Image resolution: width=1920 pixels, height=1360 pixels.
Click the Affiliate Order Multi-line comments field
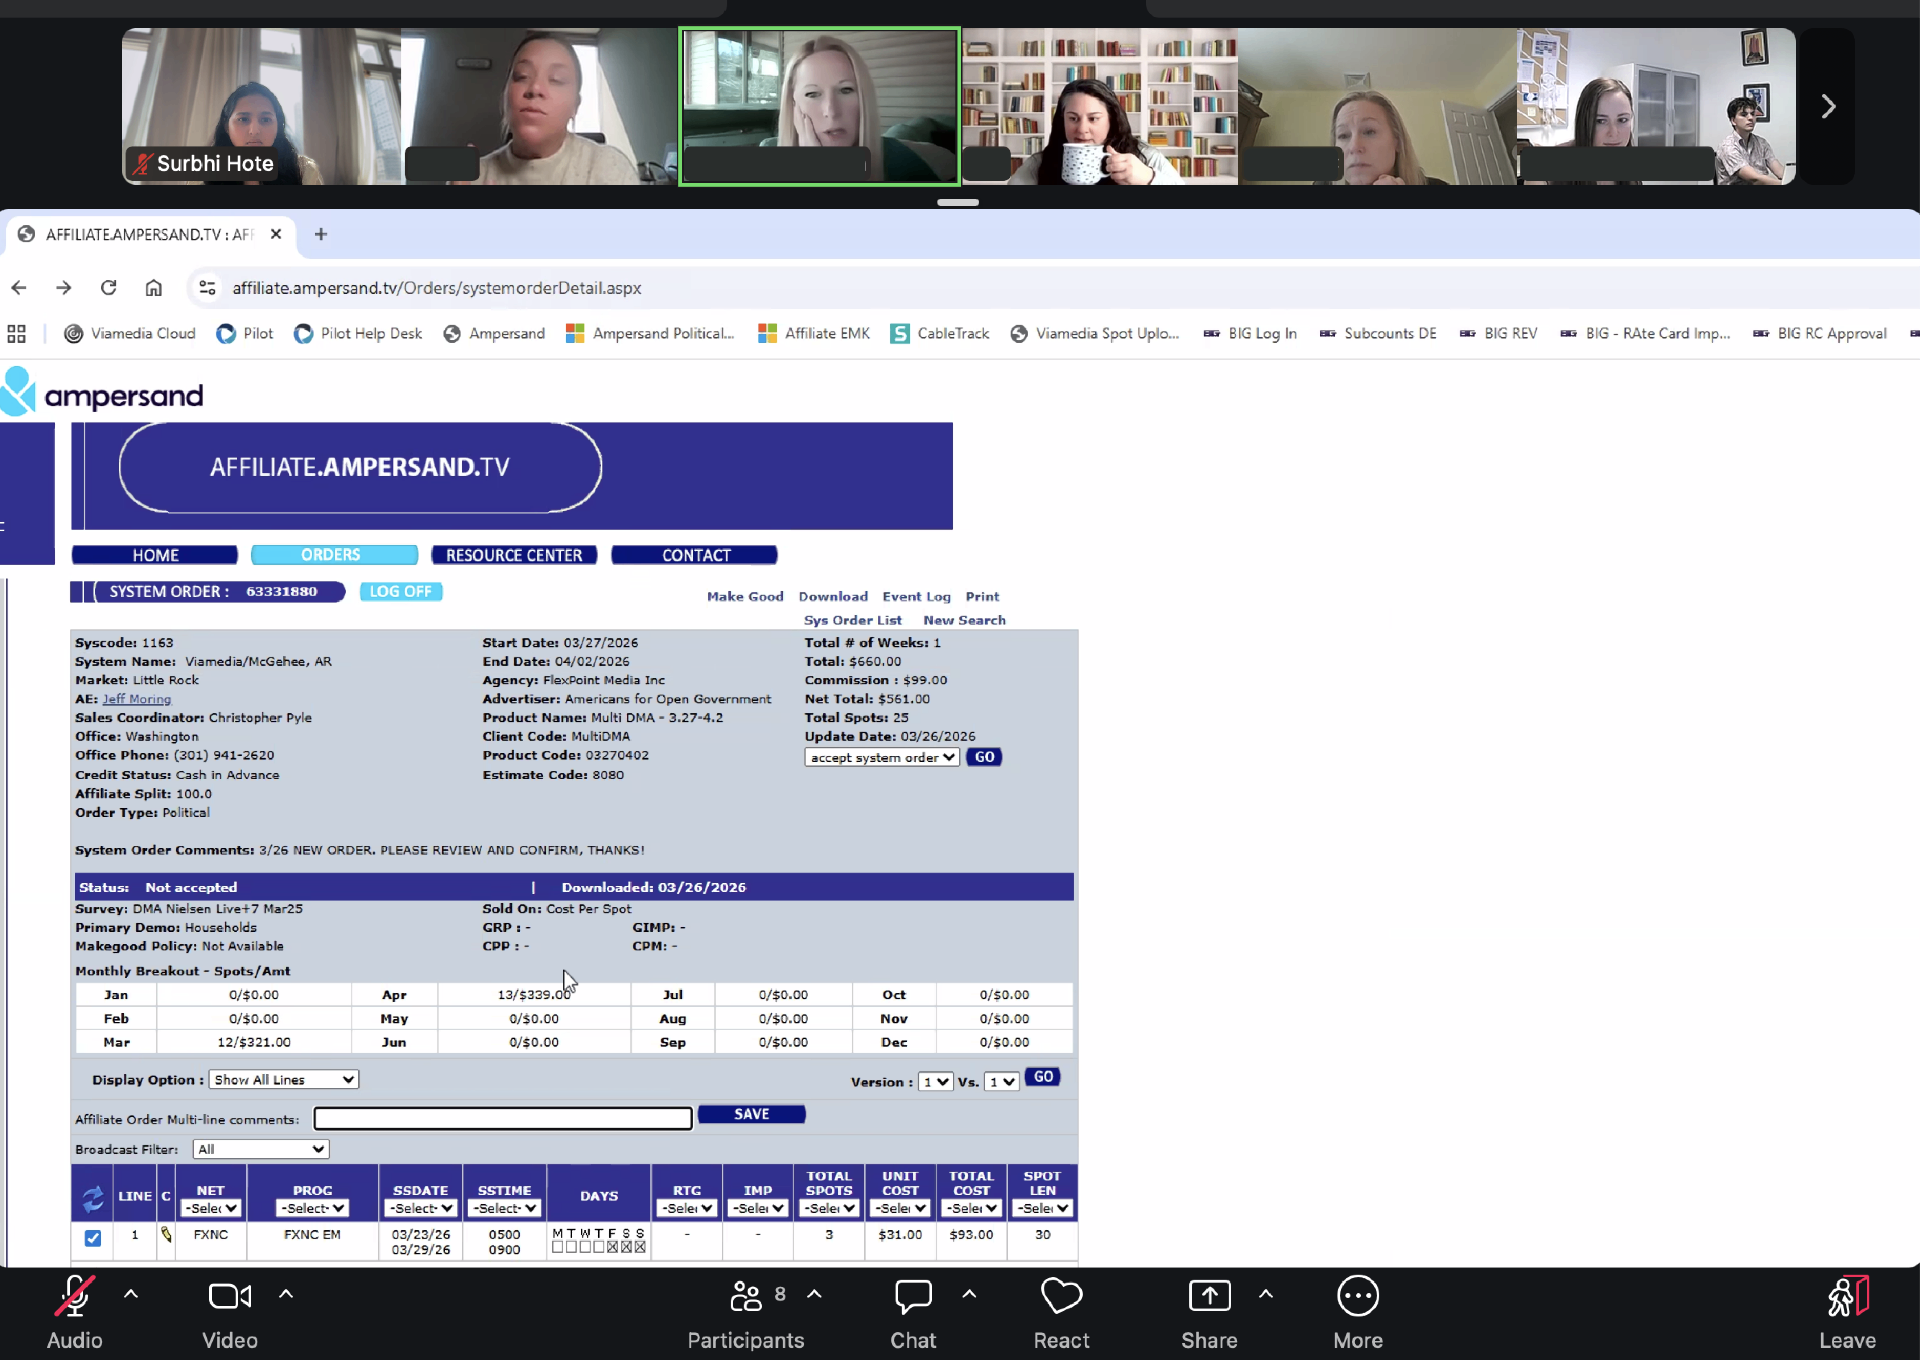click(503, 1119)
